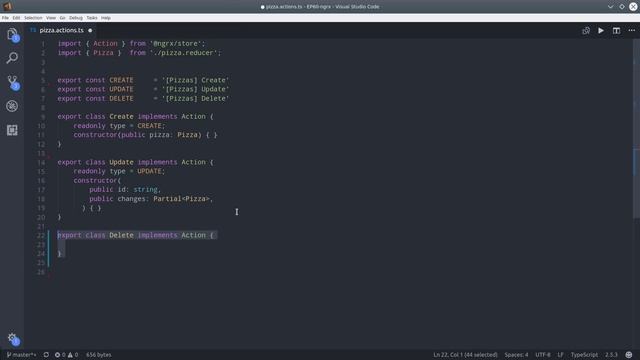Click the '@ngrx/store' import string
640x360 pixels.
pyautogui.click(x=176, y=44)
